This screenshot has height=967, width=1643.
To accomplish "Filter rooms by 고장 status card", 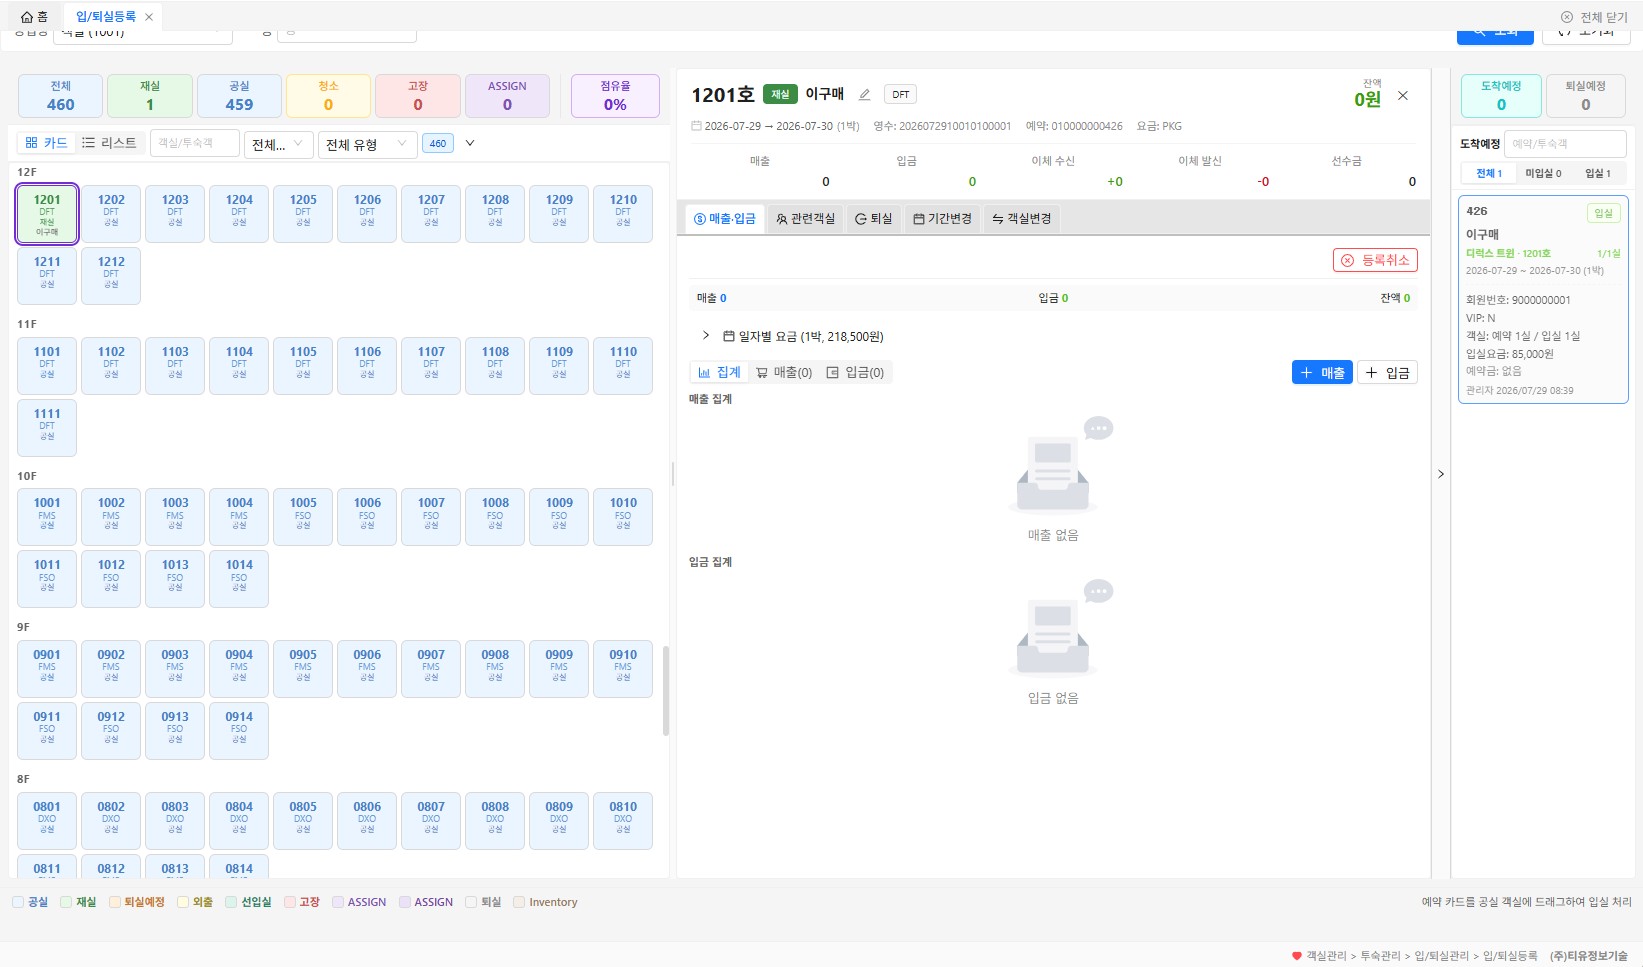I will tap(418, 96).
